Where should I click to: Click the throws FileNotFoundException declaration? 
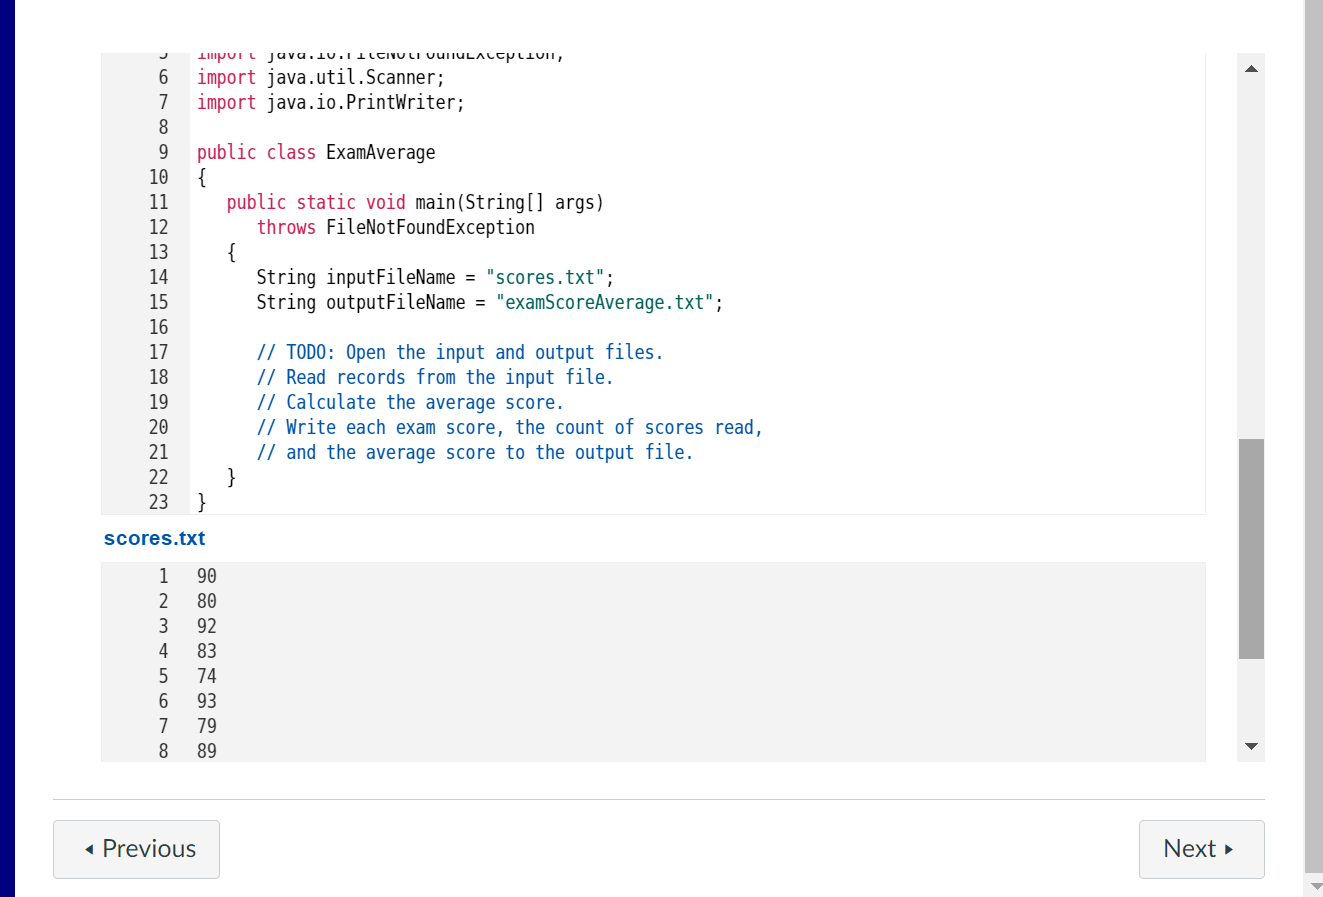coord(396,227)
